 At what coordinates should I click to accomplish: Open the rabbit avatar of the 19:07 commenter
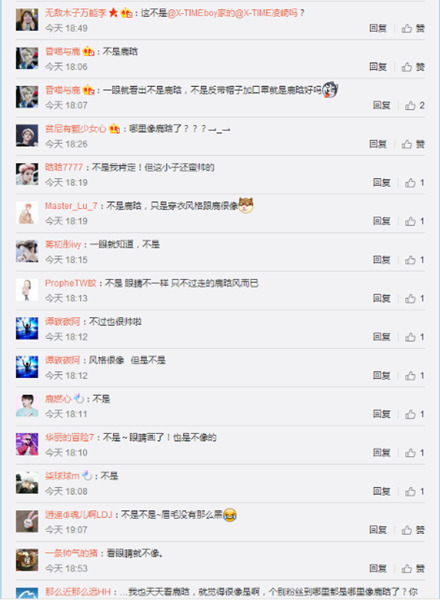click(x=27, y=521)
